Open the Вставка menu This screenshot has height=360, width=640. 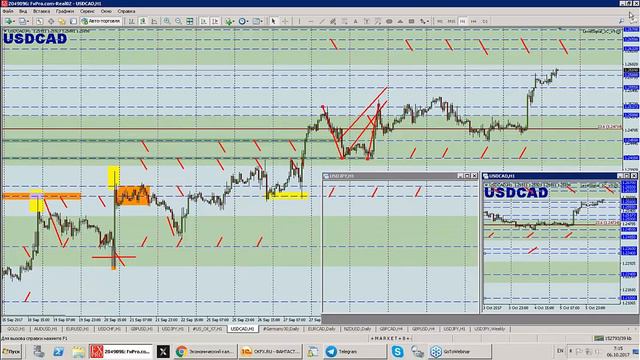41,11
